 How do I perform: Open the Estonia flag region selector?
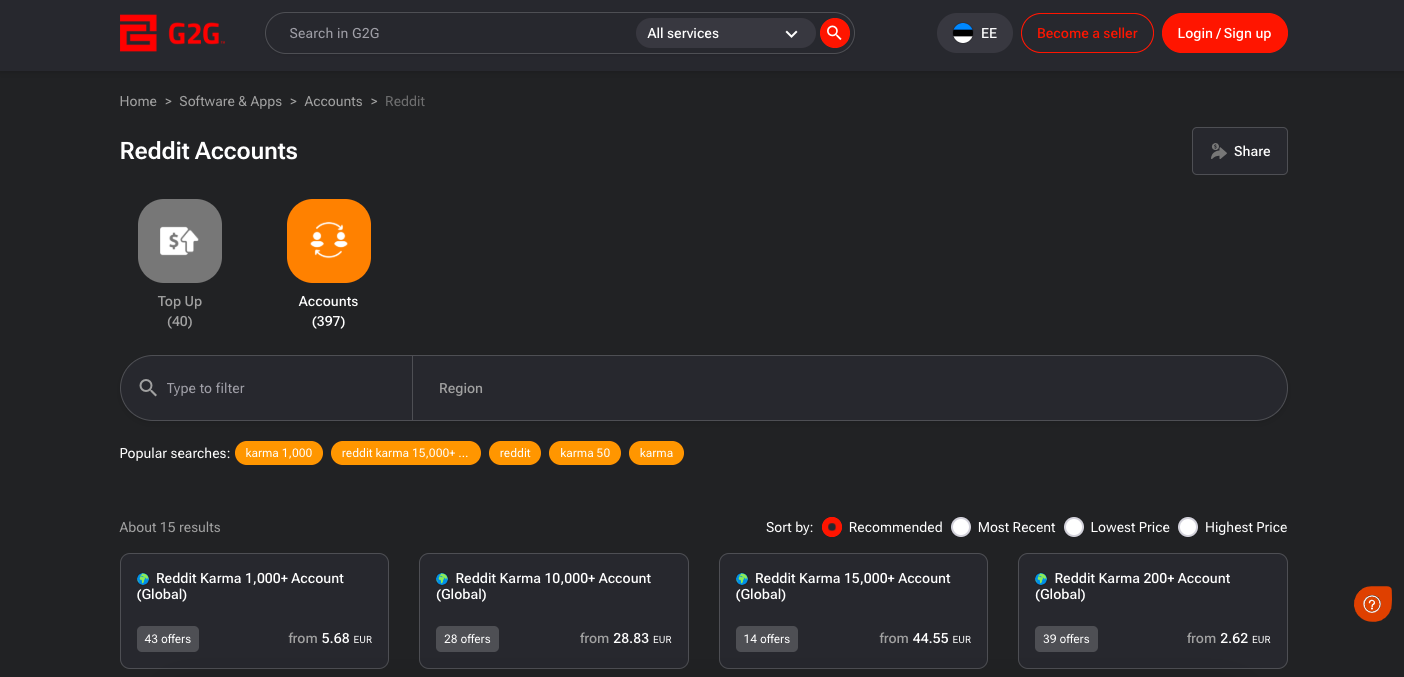click(x=975, y=33)
